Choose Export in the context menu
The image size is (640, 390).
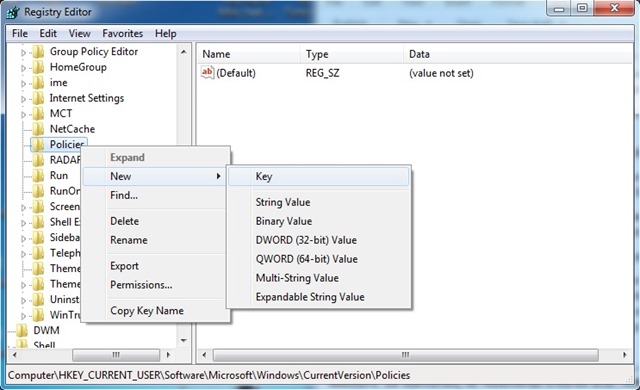pos(154,266)
